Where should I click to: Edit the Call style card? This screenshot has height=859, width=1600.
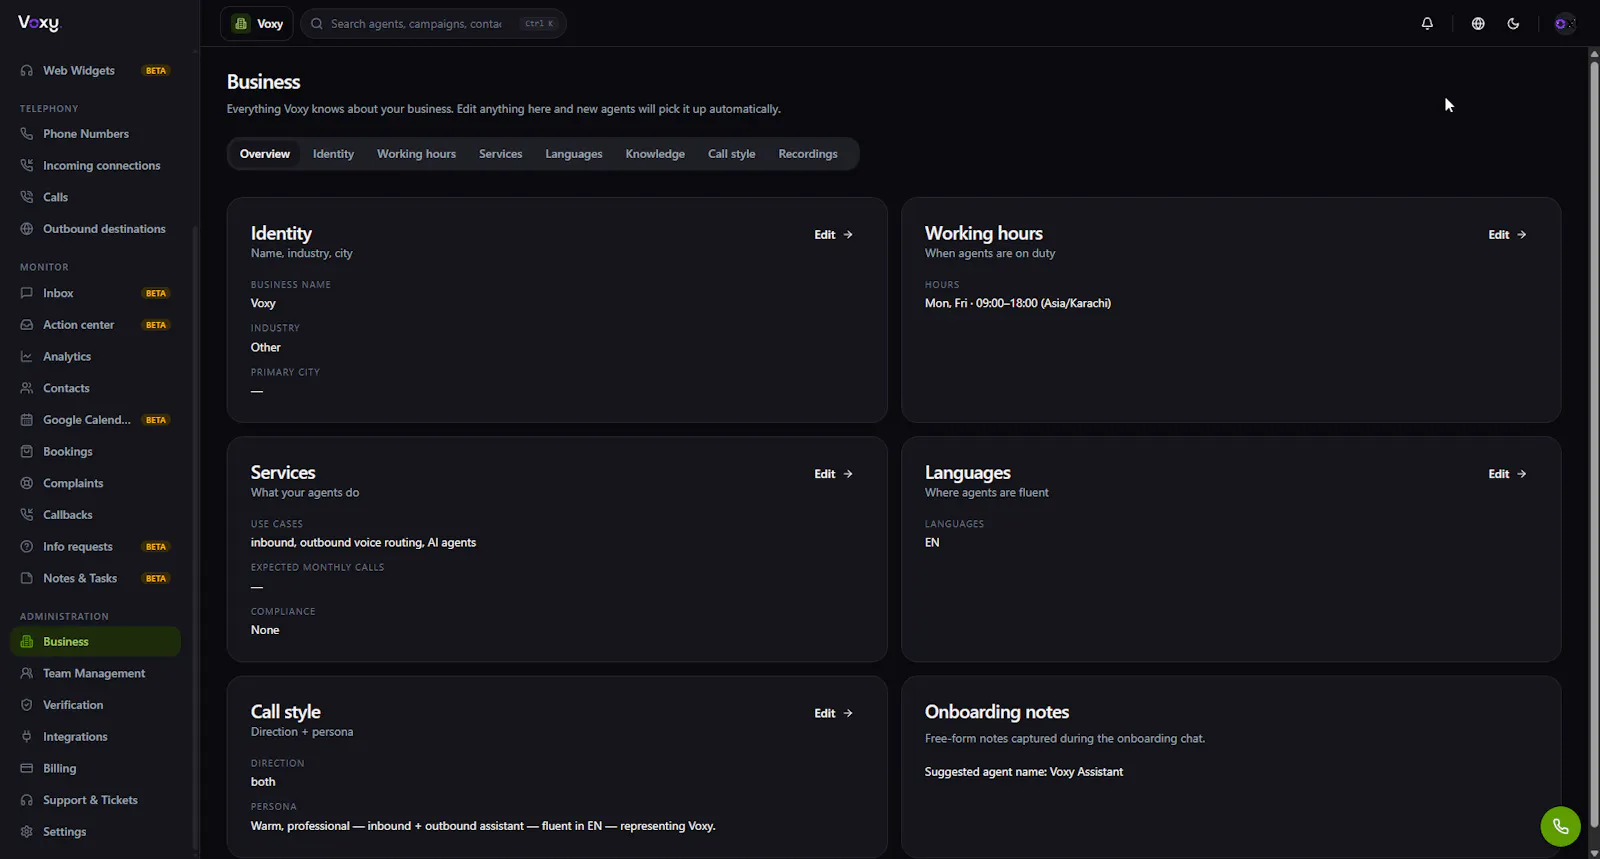[x=834, y=713]
